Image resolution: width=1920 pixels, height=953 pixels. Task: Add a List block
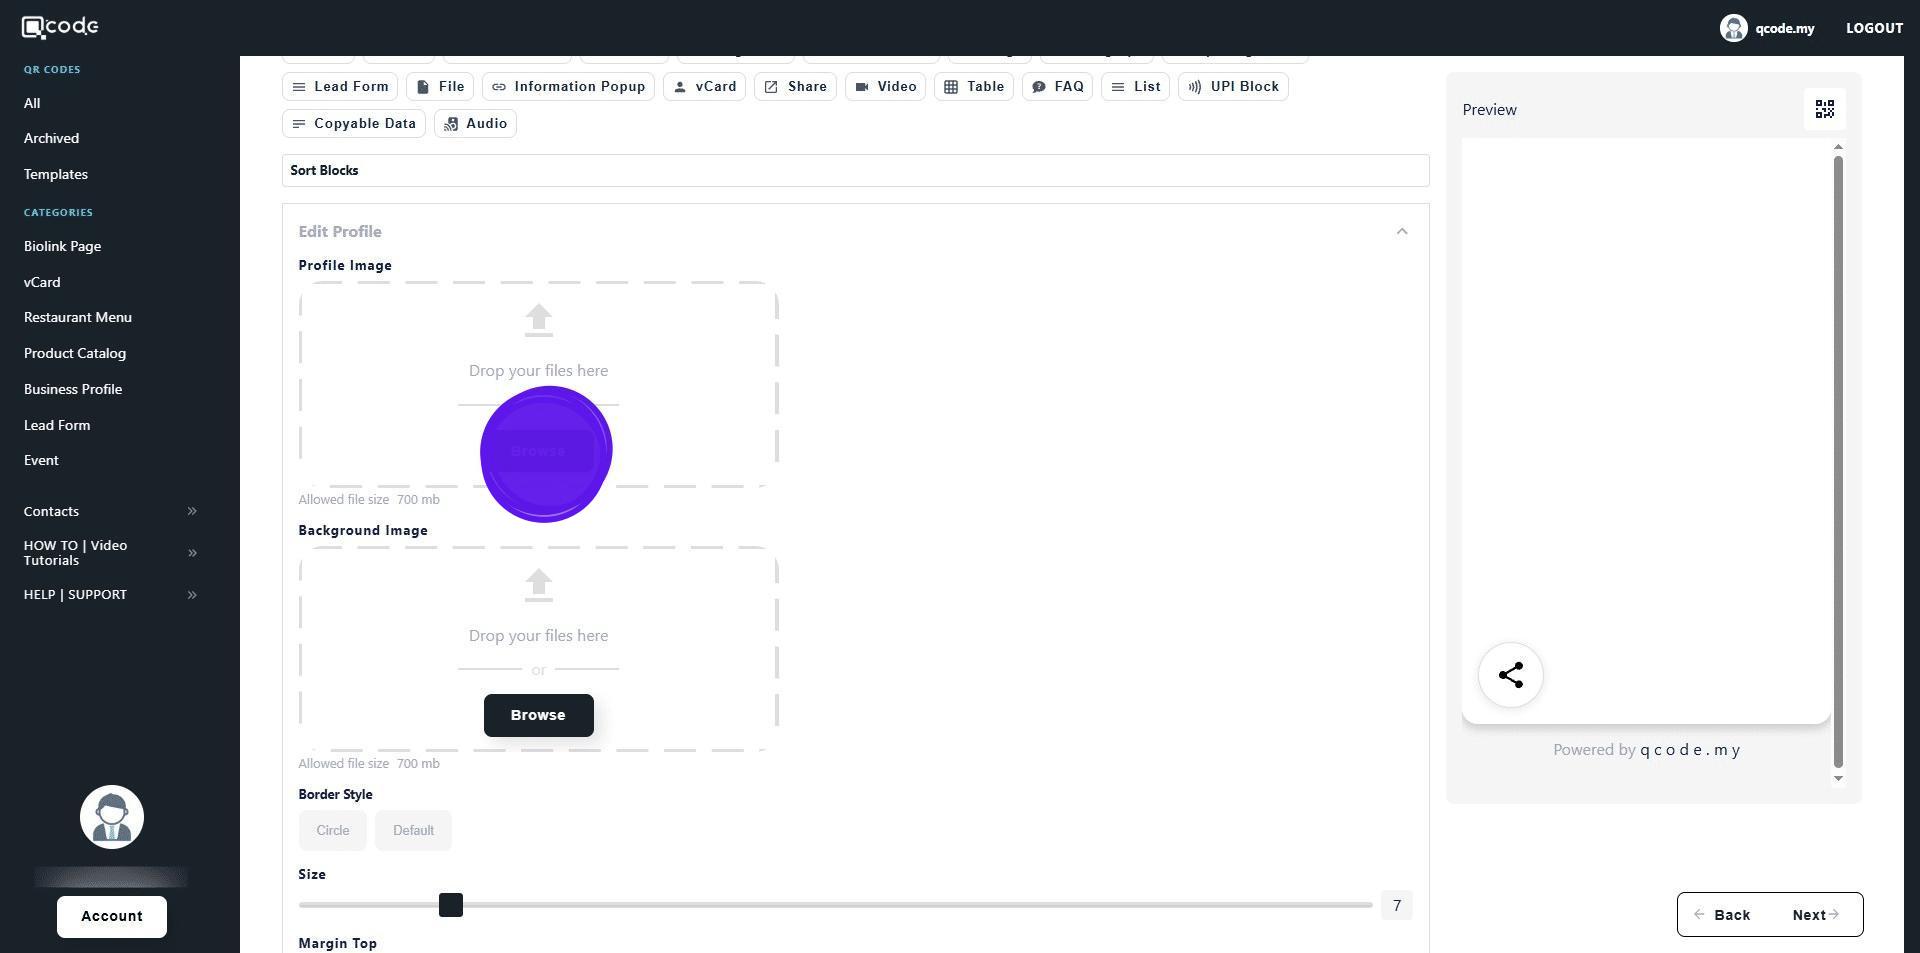click(1135, 87)
